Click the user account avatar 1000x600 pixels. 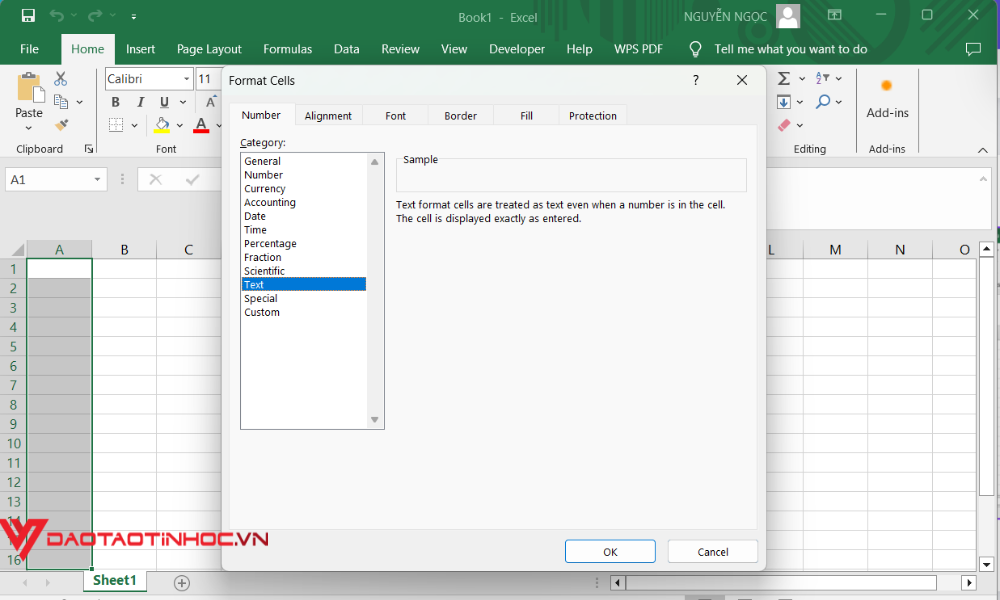click(x=788, y=16)
